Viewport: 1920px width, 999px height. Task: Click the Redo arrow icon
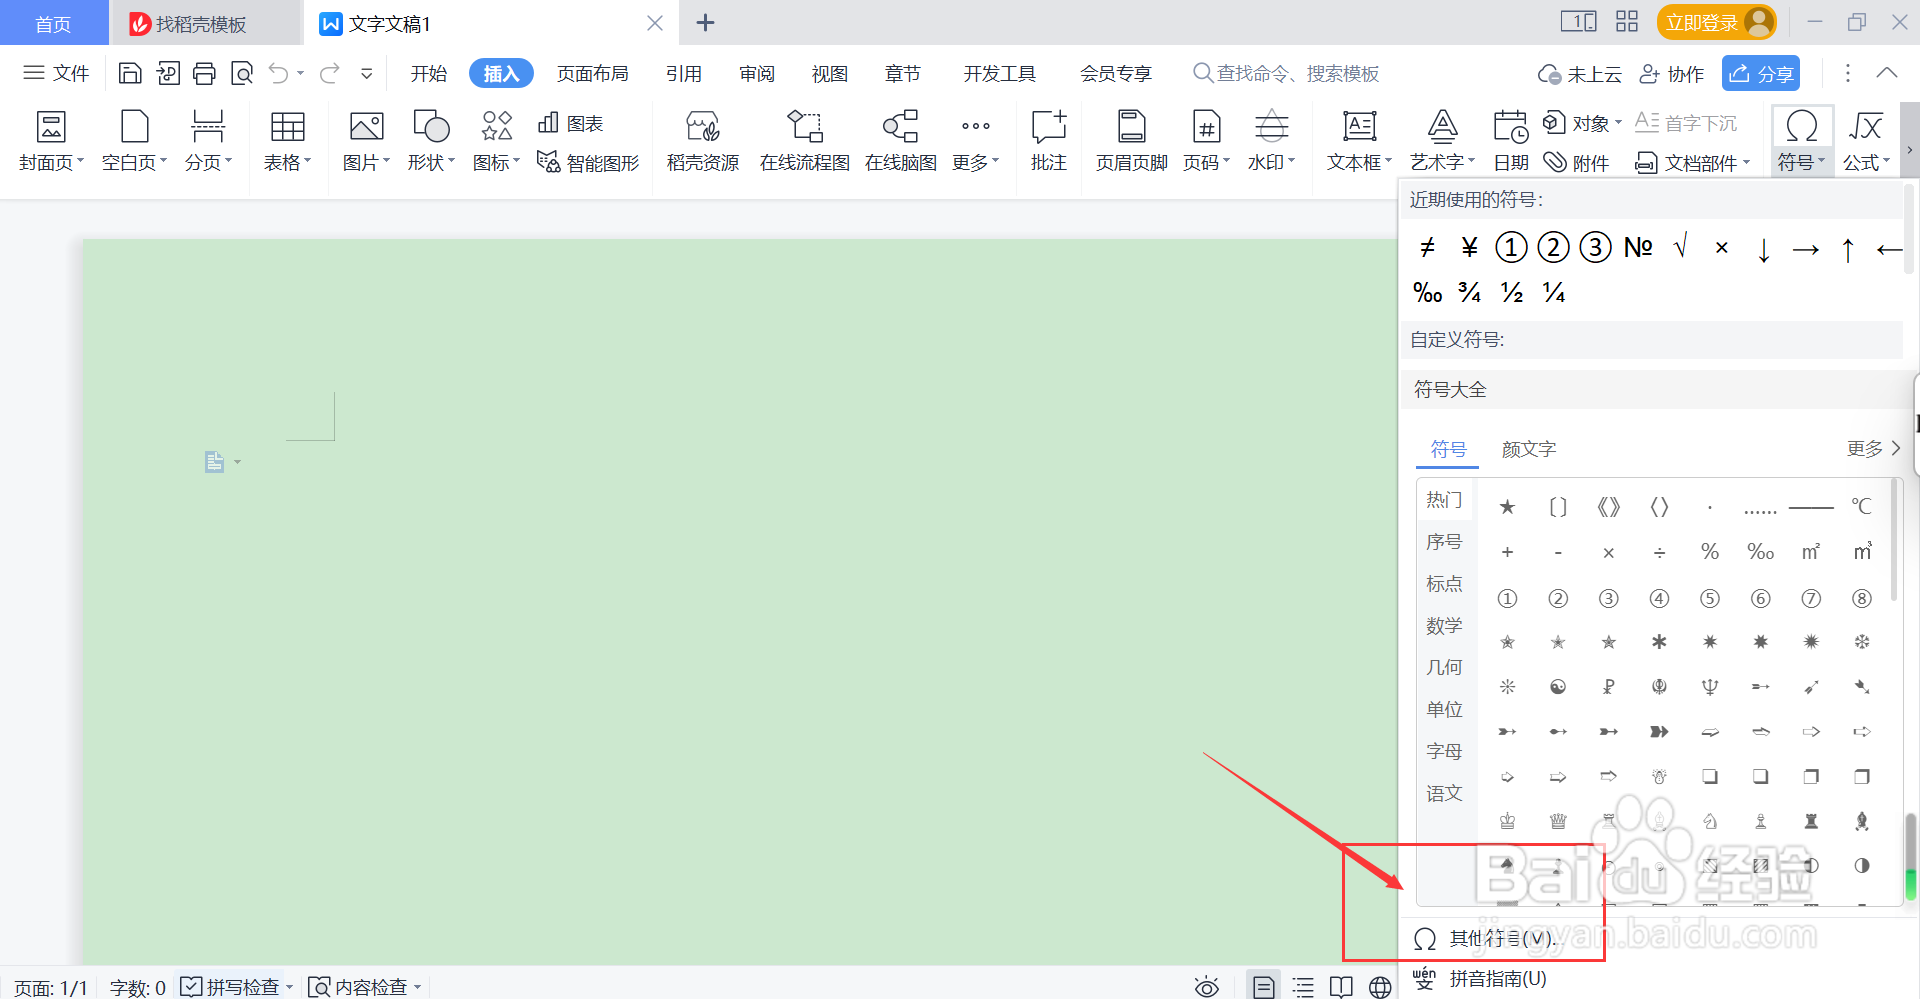tap(330, 73)
